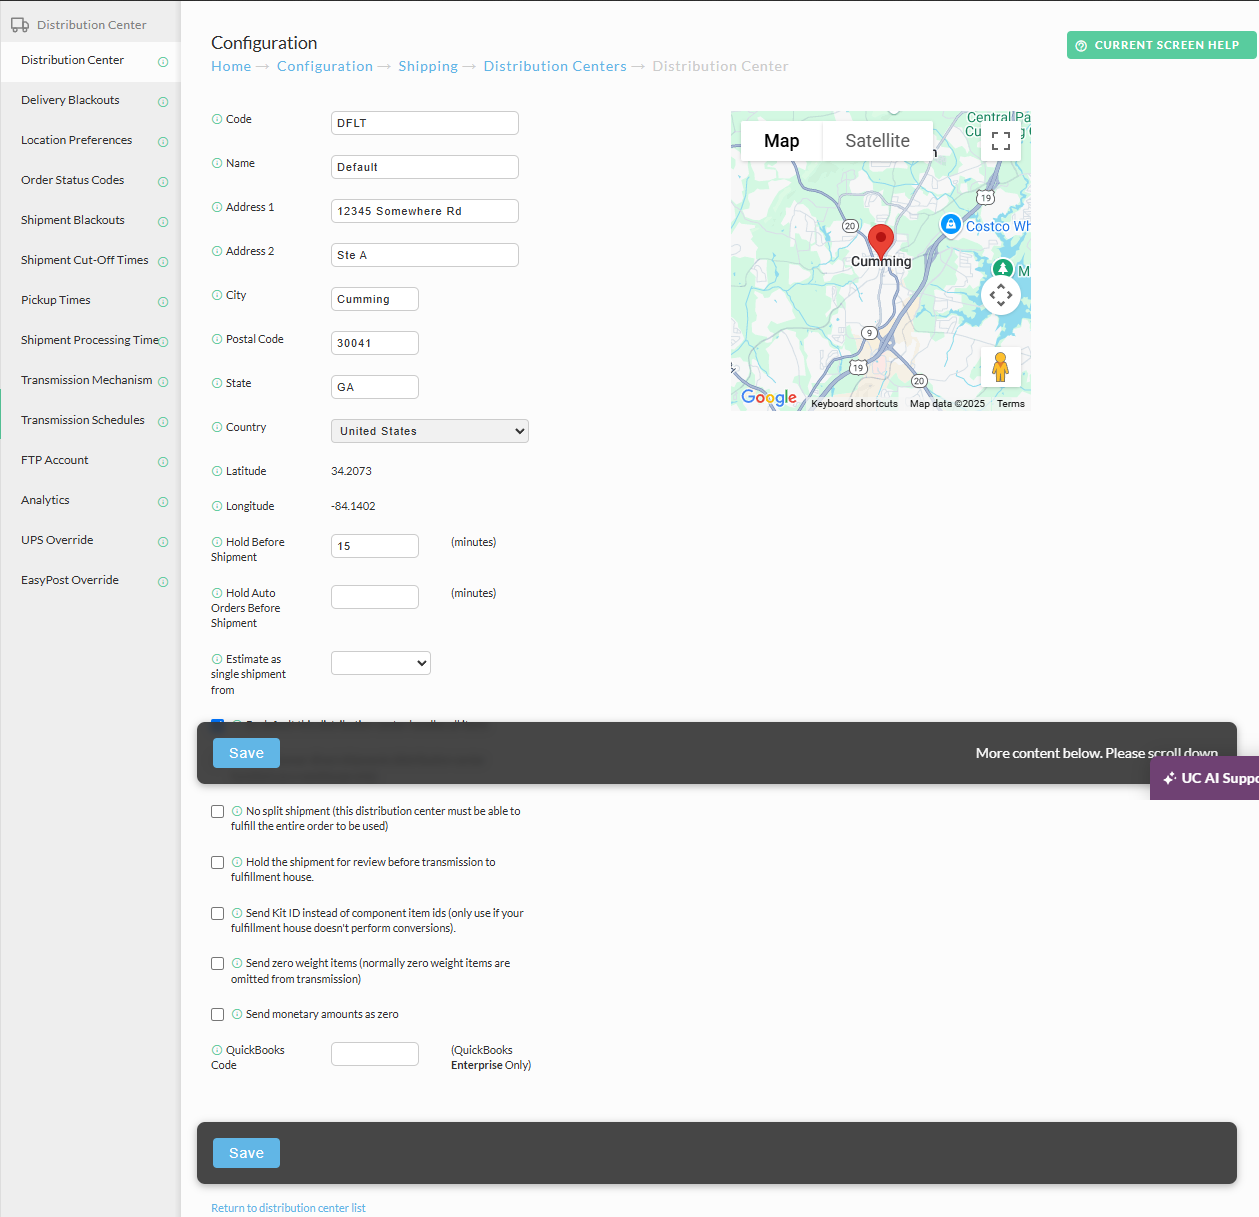Click the Hold Before Shipment minutes field
1259x1217 pixels.
pyautogui.click(x=375, y=546)
